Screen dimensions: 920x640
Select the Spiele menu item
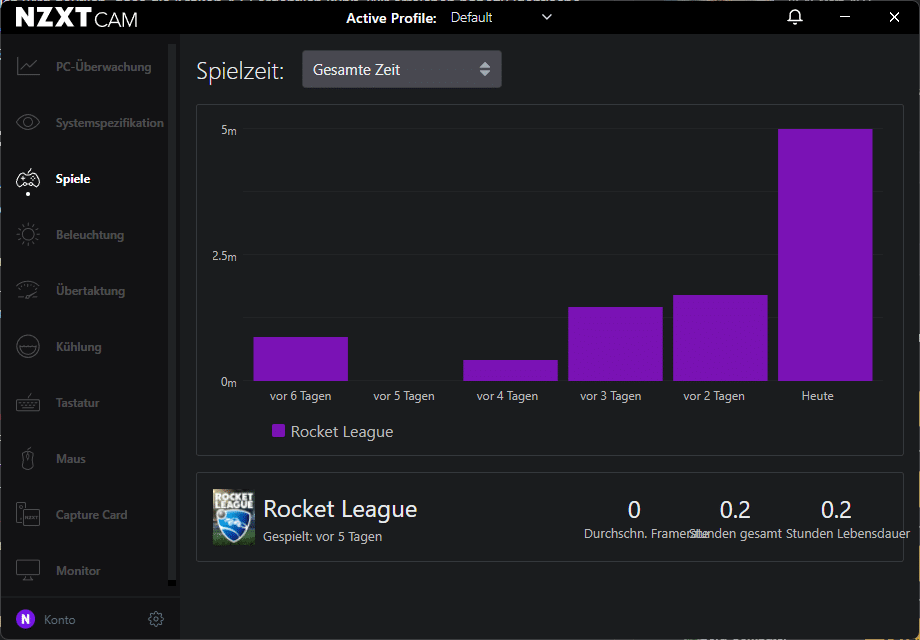tap(73, 179)
